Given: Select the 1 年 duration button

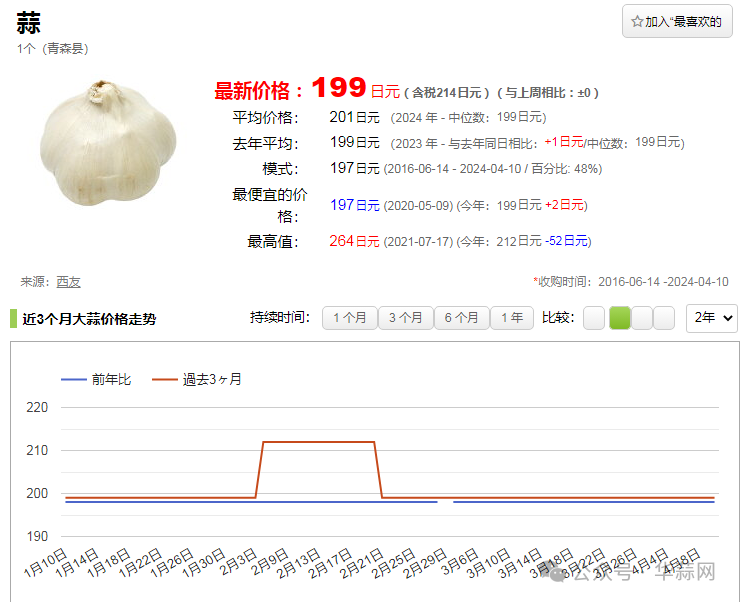Looking at the screenshot, I should pyautogui.click(x=512, y=318).
